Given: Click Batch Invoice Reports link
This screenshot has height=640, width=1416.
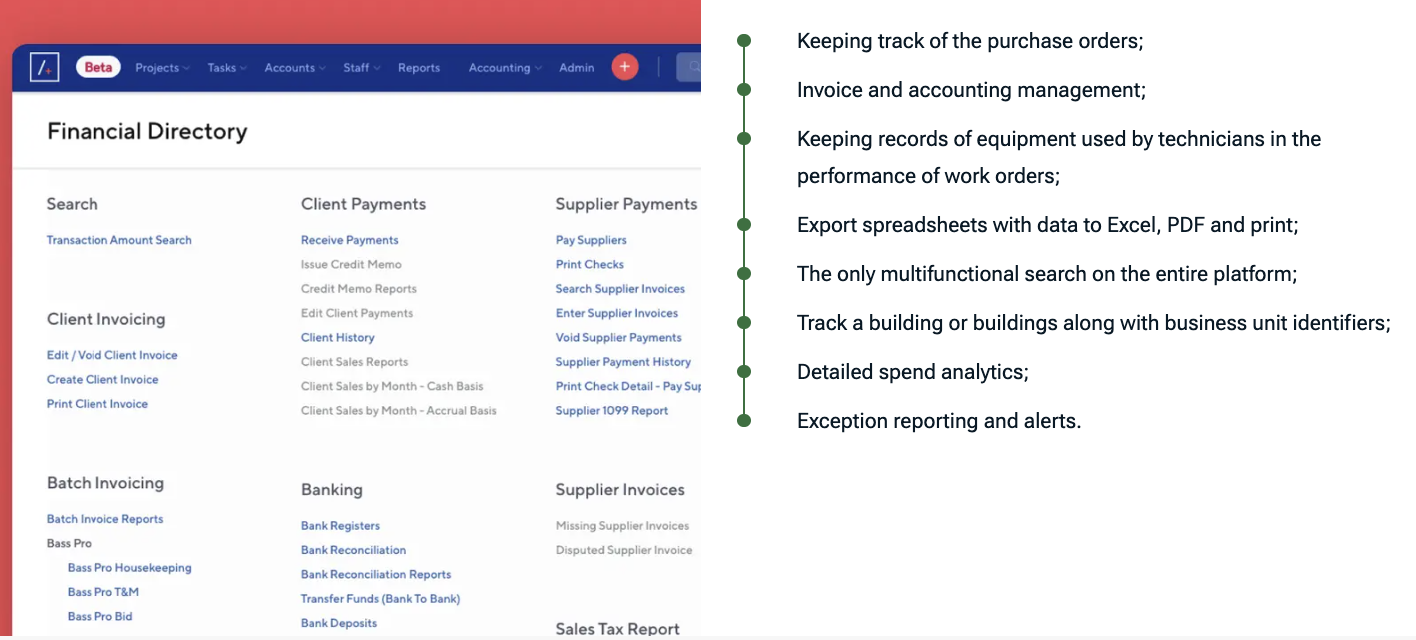Looking at the screenshot, I should (105, 519).
